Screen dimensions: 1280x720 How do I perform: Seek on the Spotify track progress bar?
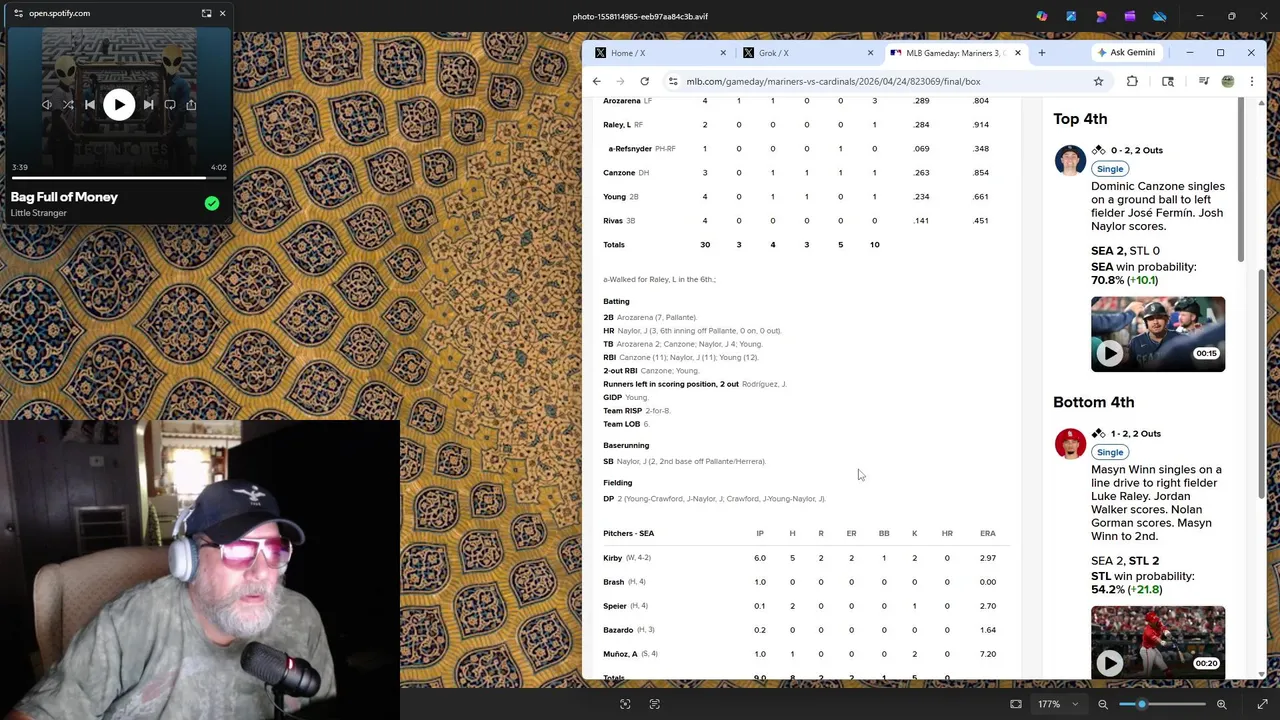119,178
